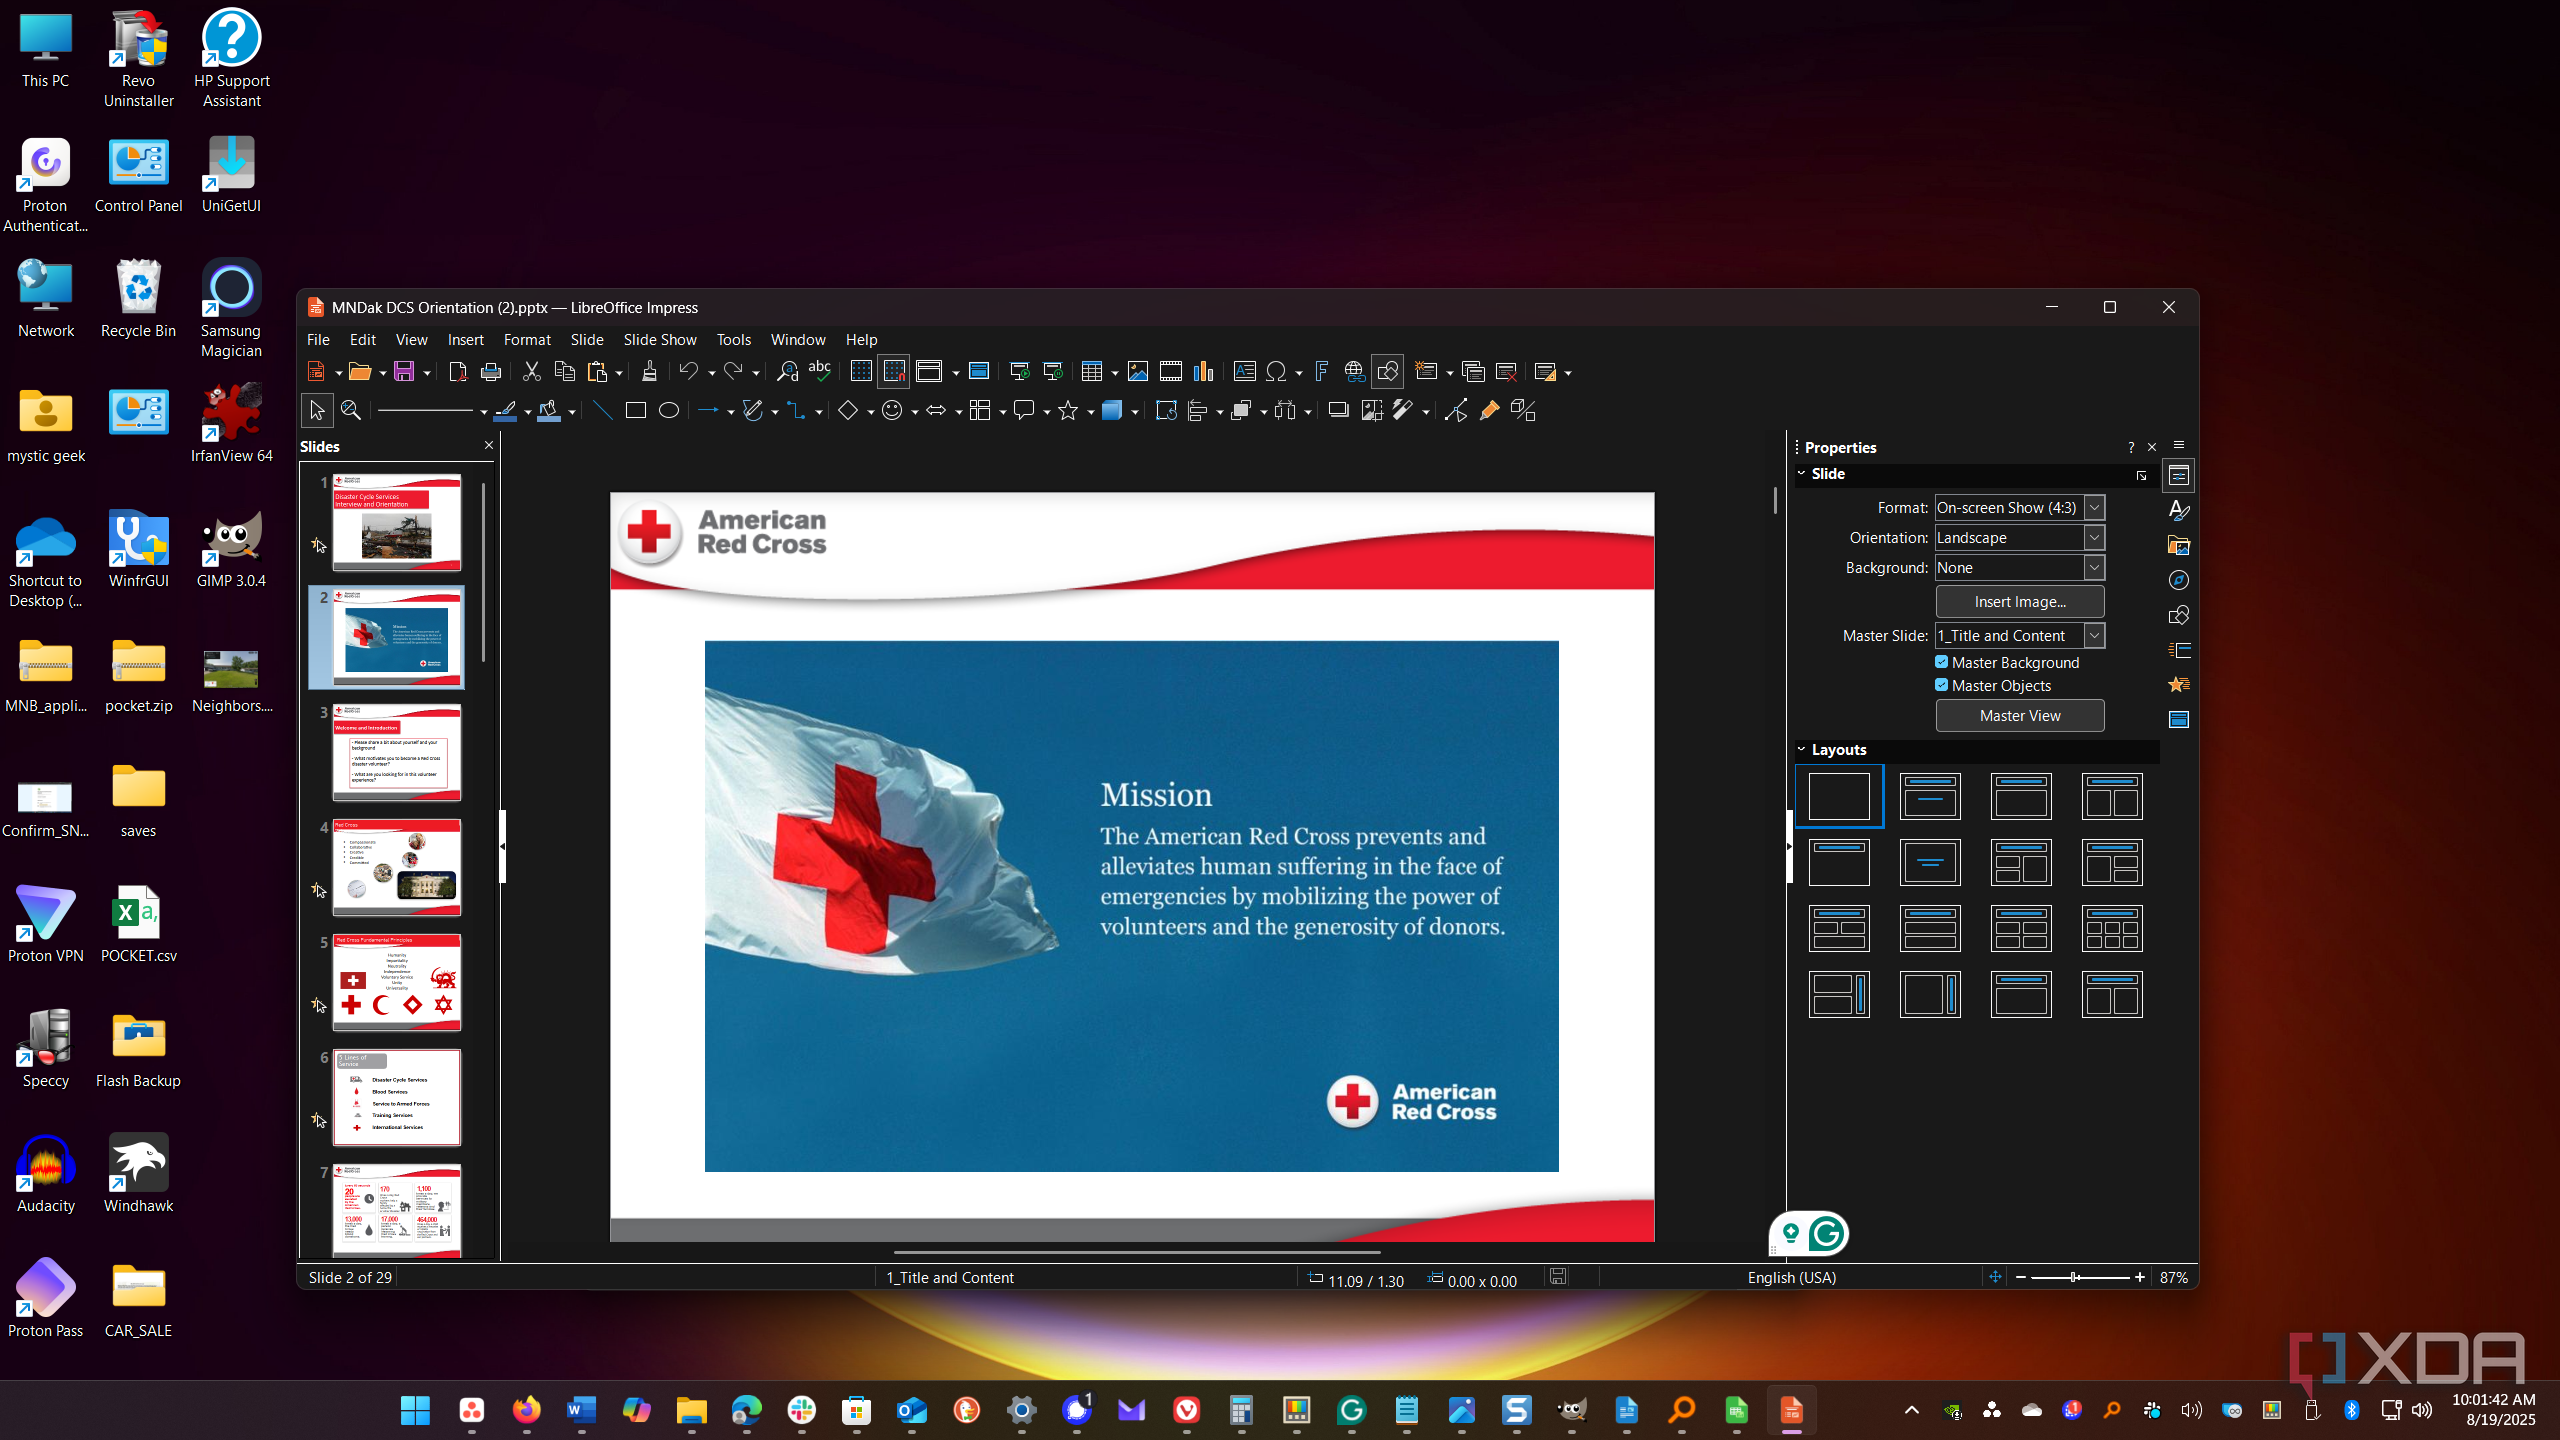Image resolution: width=2560 pixels, height=1440 pixels.
Task: Collapse the Slide properties section
Action: (x=1802, y=473)
